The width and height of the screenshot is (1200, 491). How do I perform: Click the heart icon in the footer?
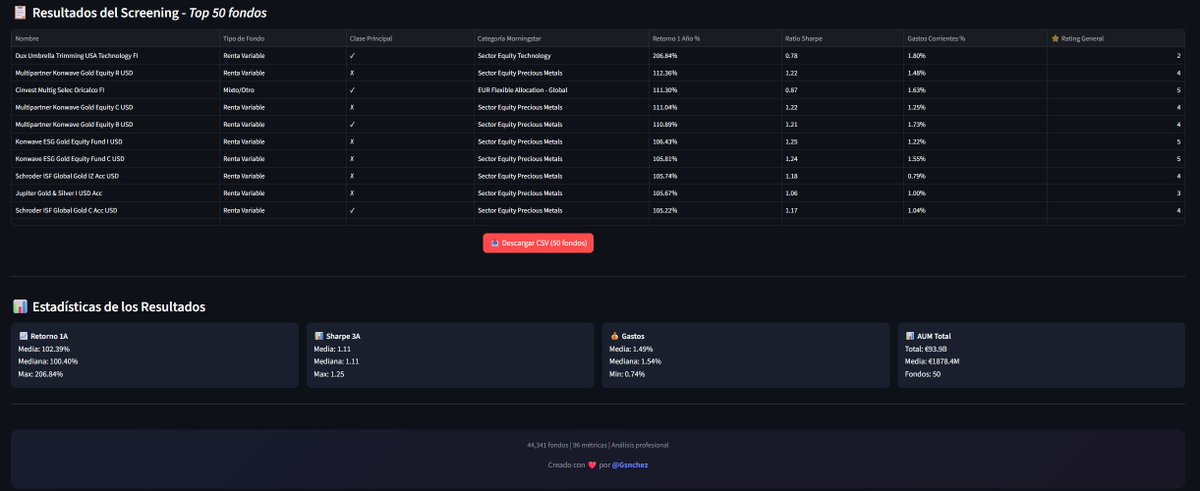point(592,465)
